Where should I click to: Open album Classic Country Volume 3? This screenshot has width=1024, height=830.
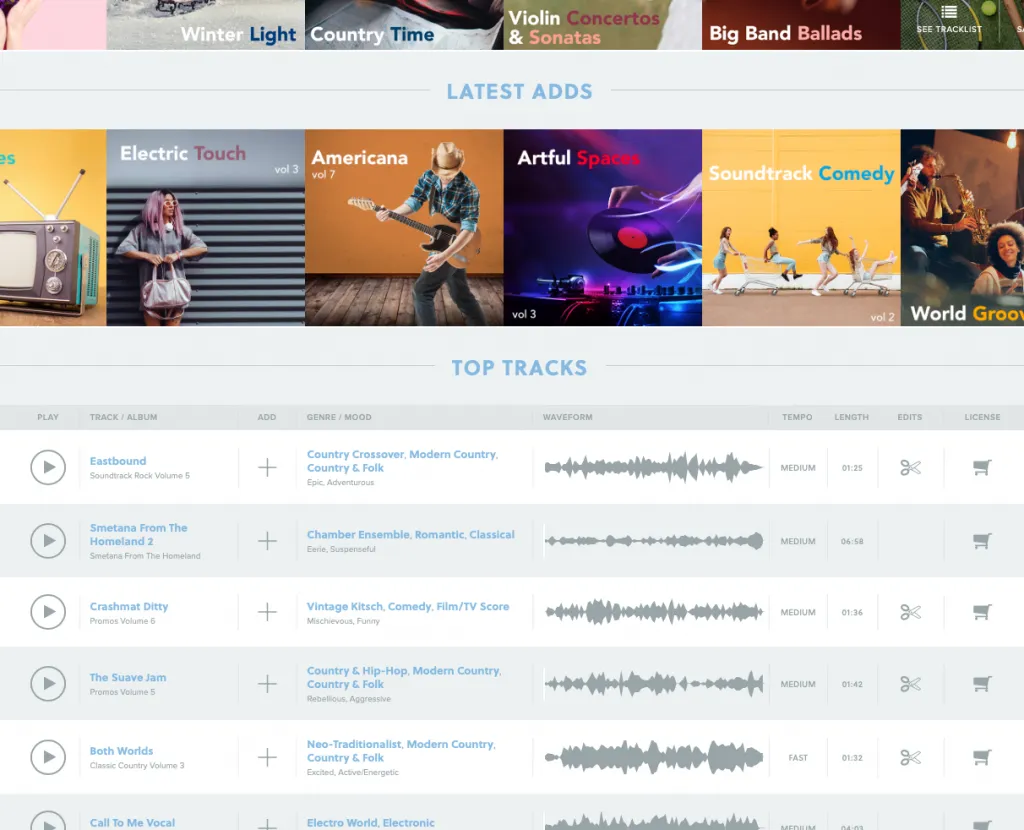coord(137,765)
